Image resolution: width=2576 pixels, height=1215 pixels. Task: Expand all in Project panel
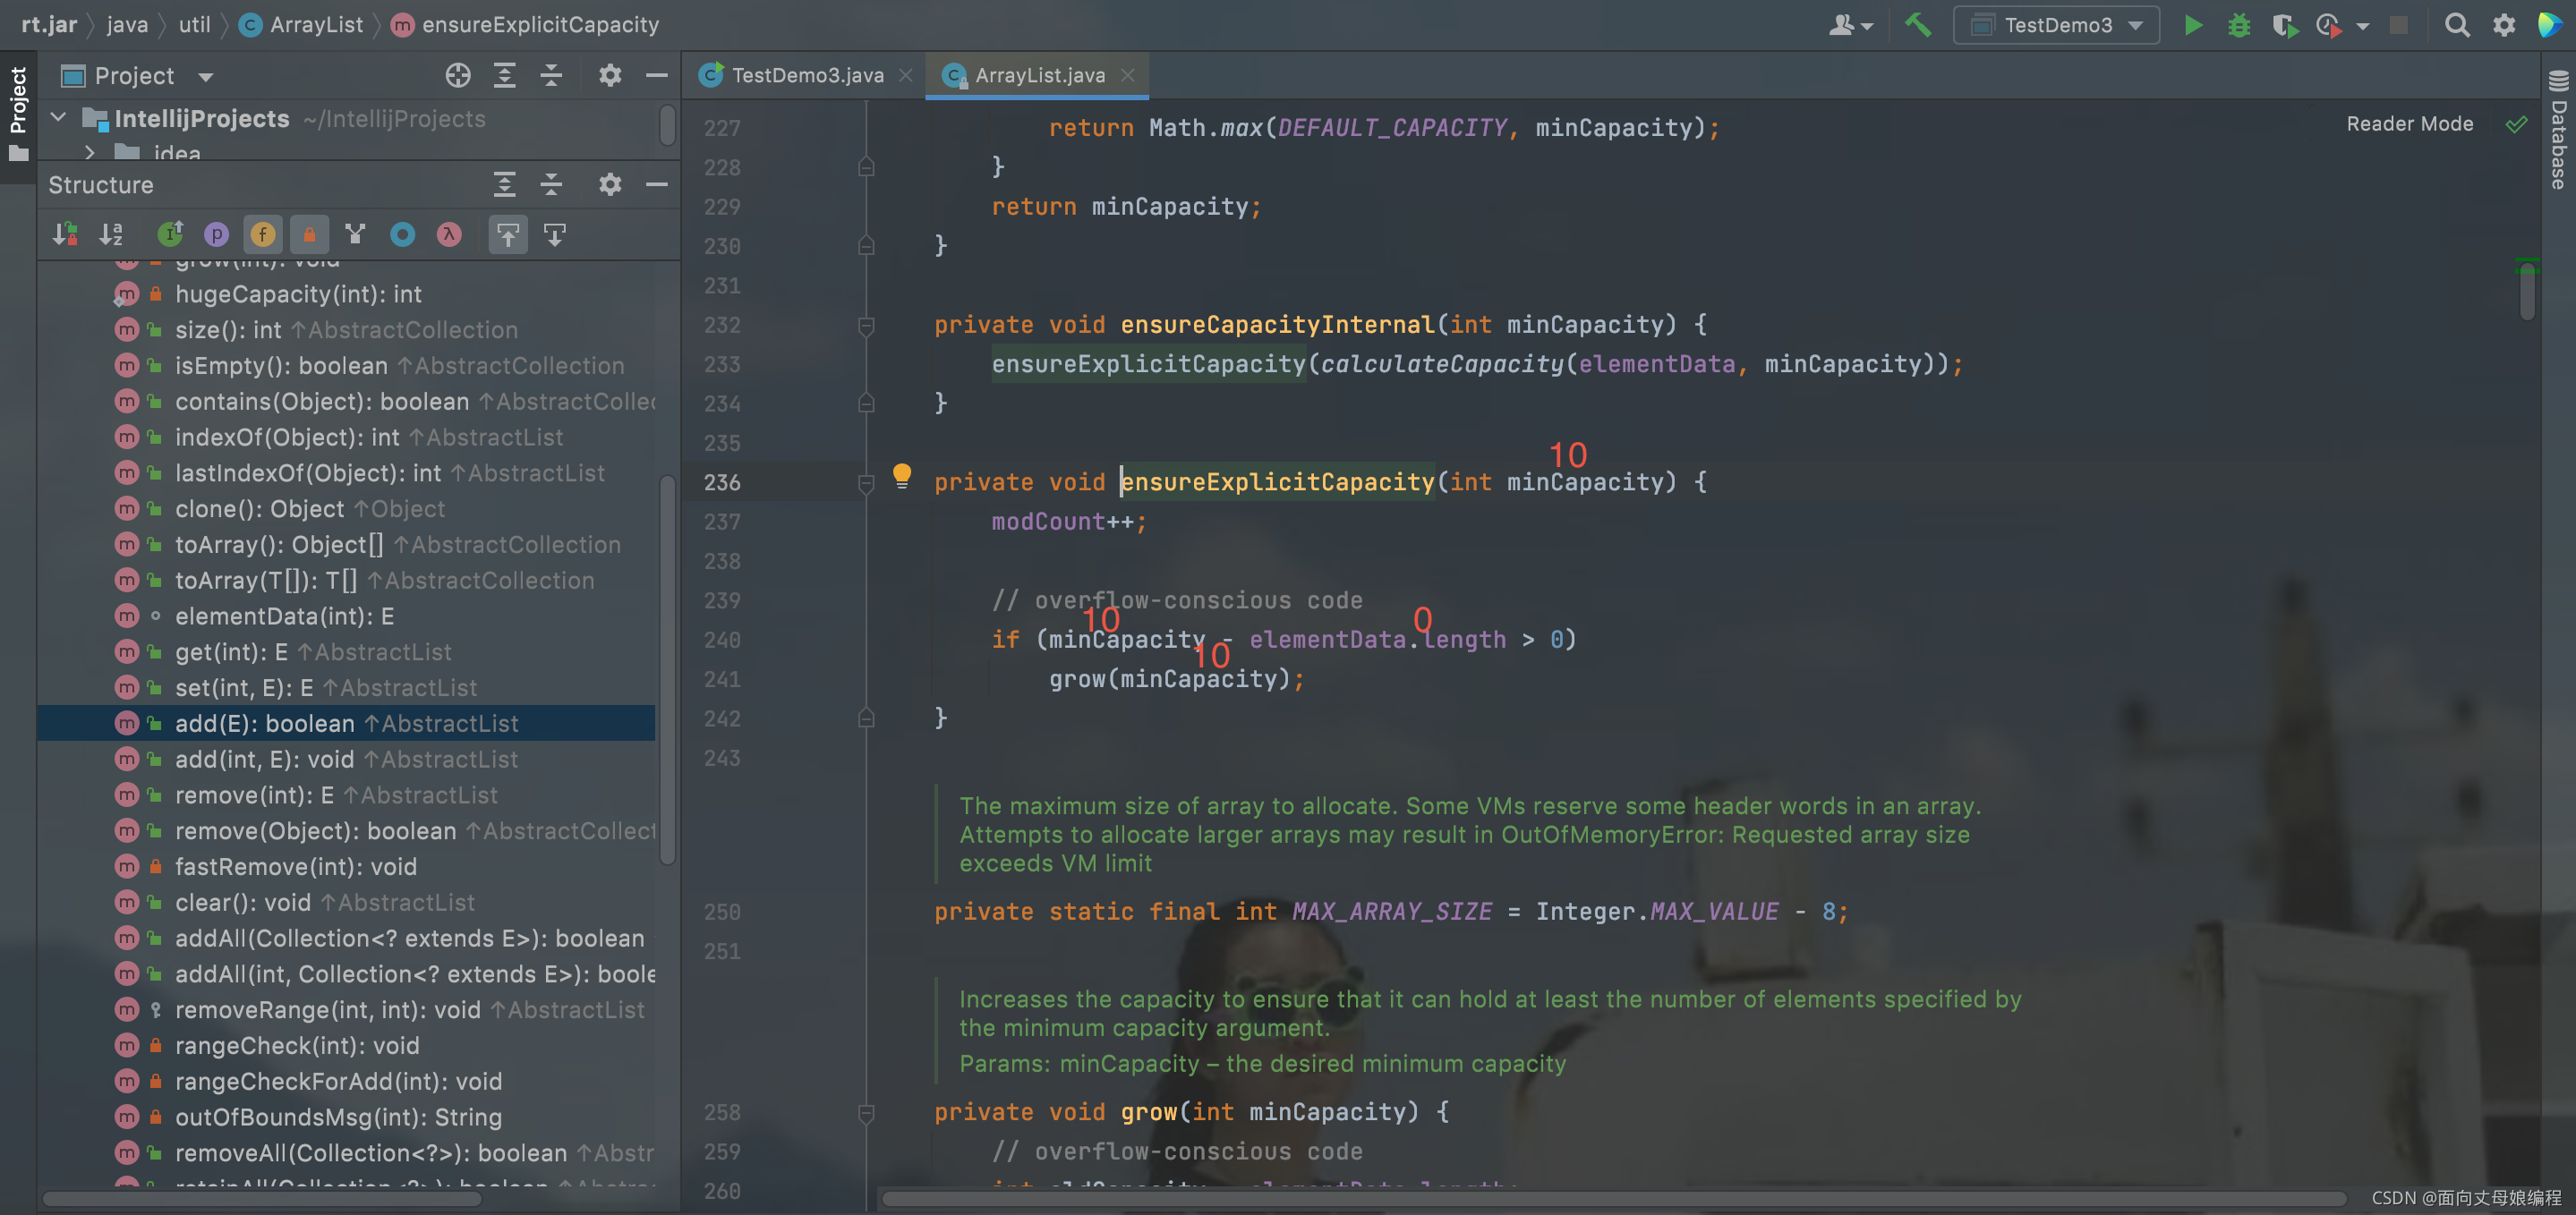(x=504, y=75)
